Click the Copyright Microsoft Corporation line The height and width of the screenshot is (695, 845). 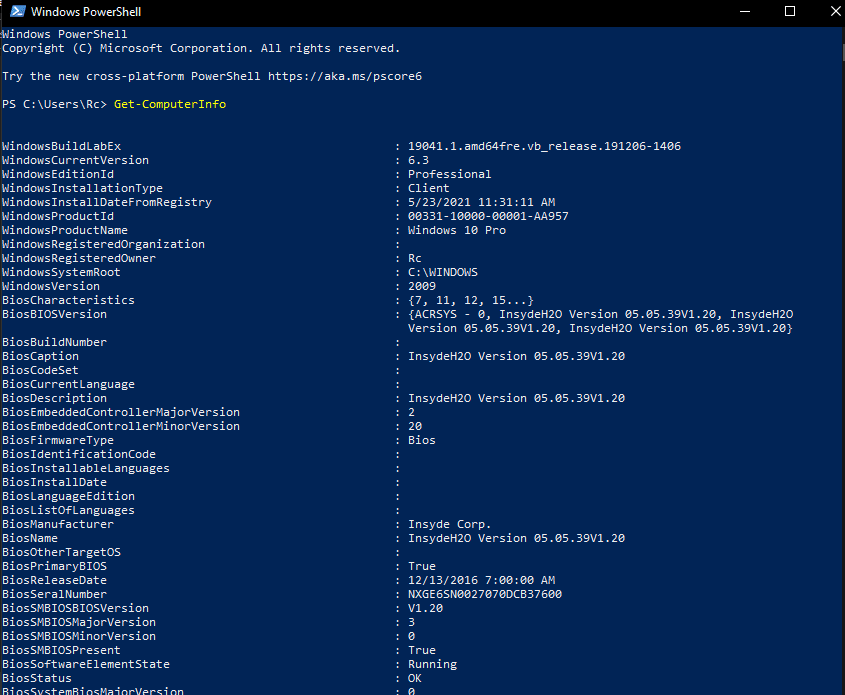click(x=201, y=48)
